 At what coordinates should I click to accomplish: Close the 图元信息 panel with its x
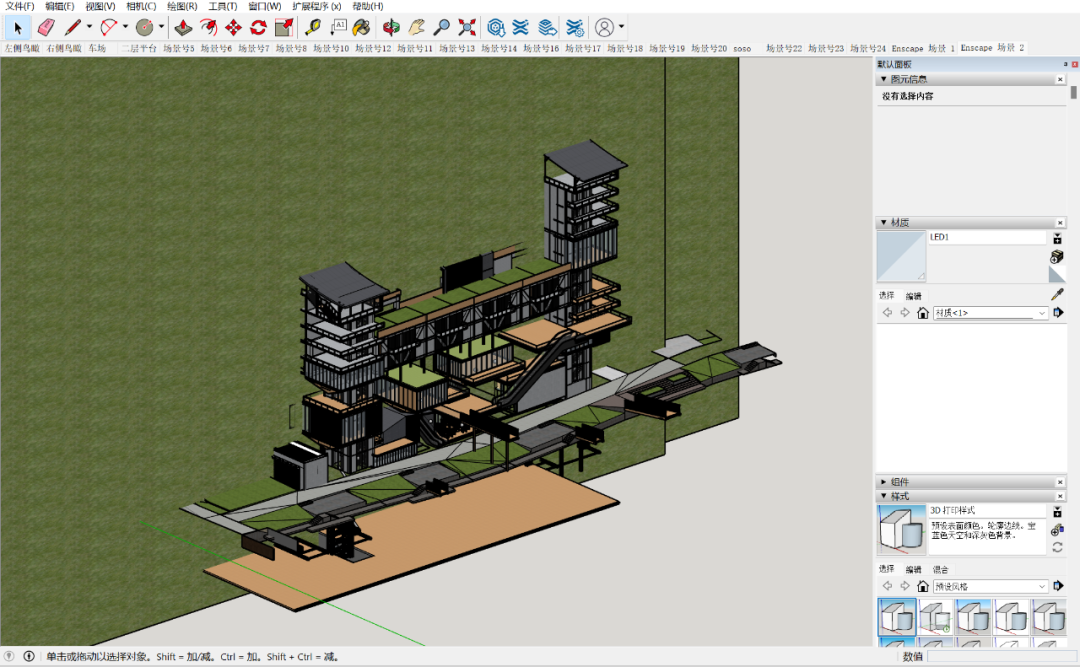1060,79
